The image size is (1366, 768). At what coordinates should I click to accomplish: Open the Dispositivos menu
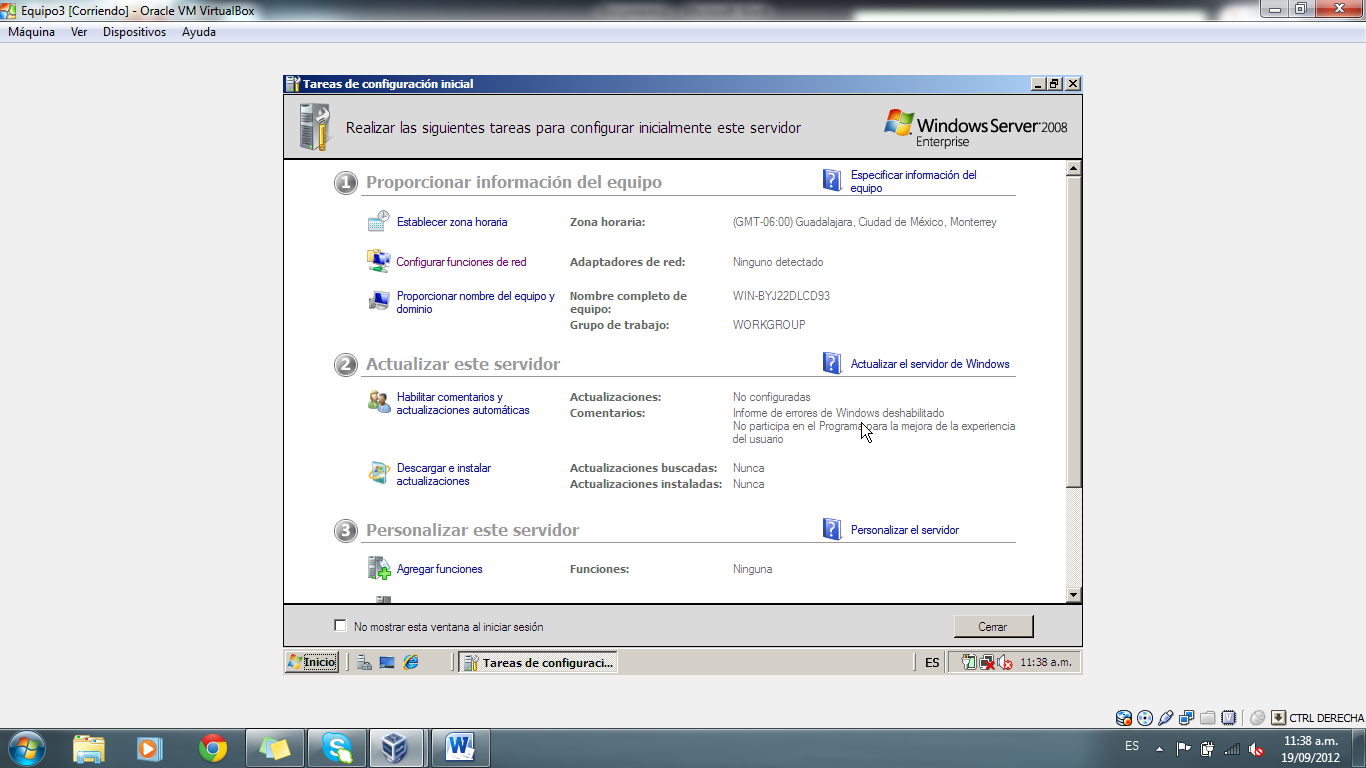(134, 31)
